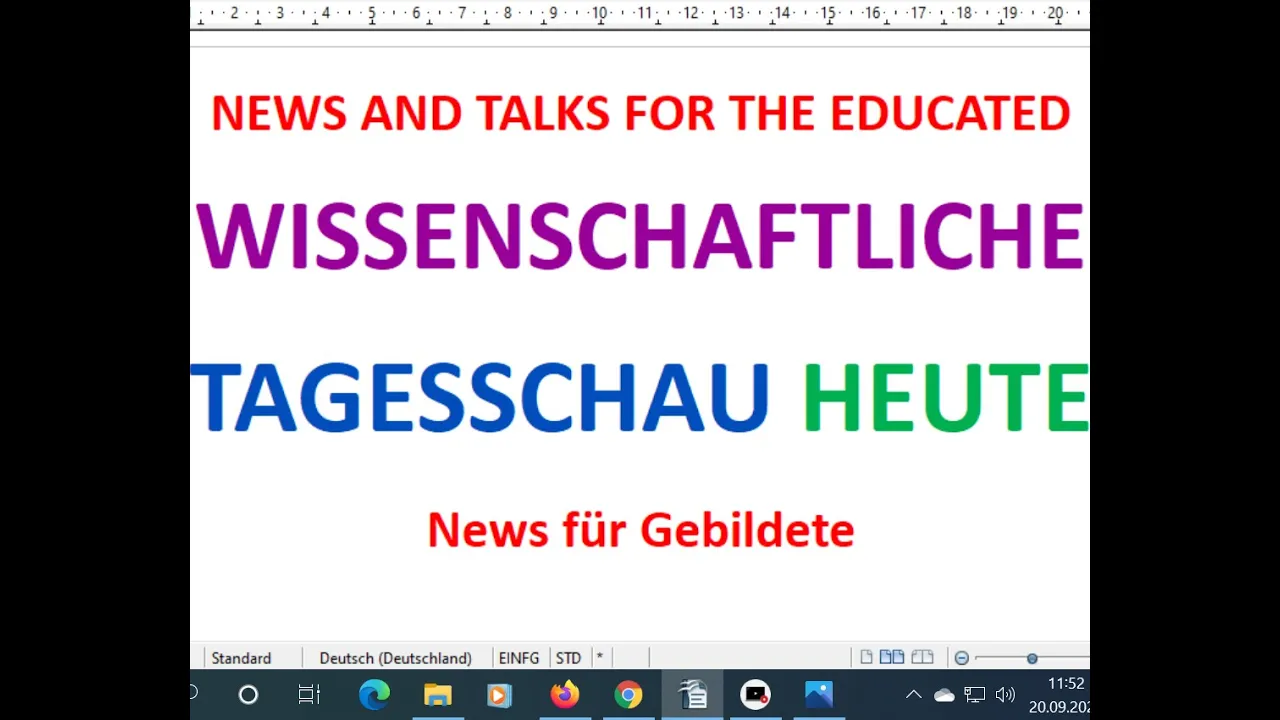Open the screen recorder taskbar icon
The image size is (1280, 720).
tap(756, 694)
